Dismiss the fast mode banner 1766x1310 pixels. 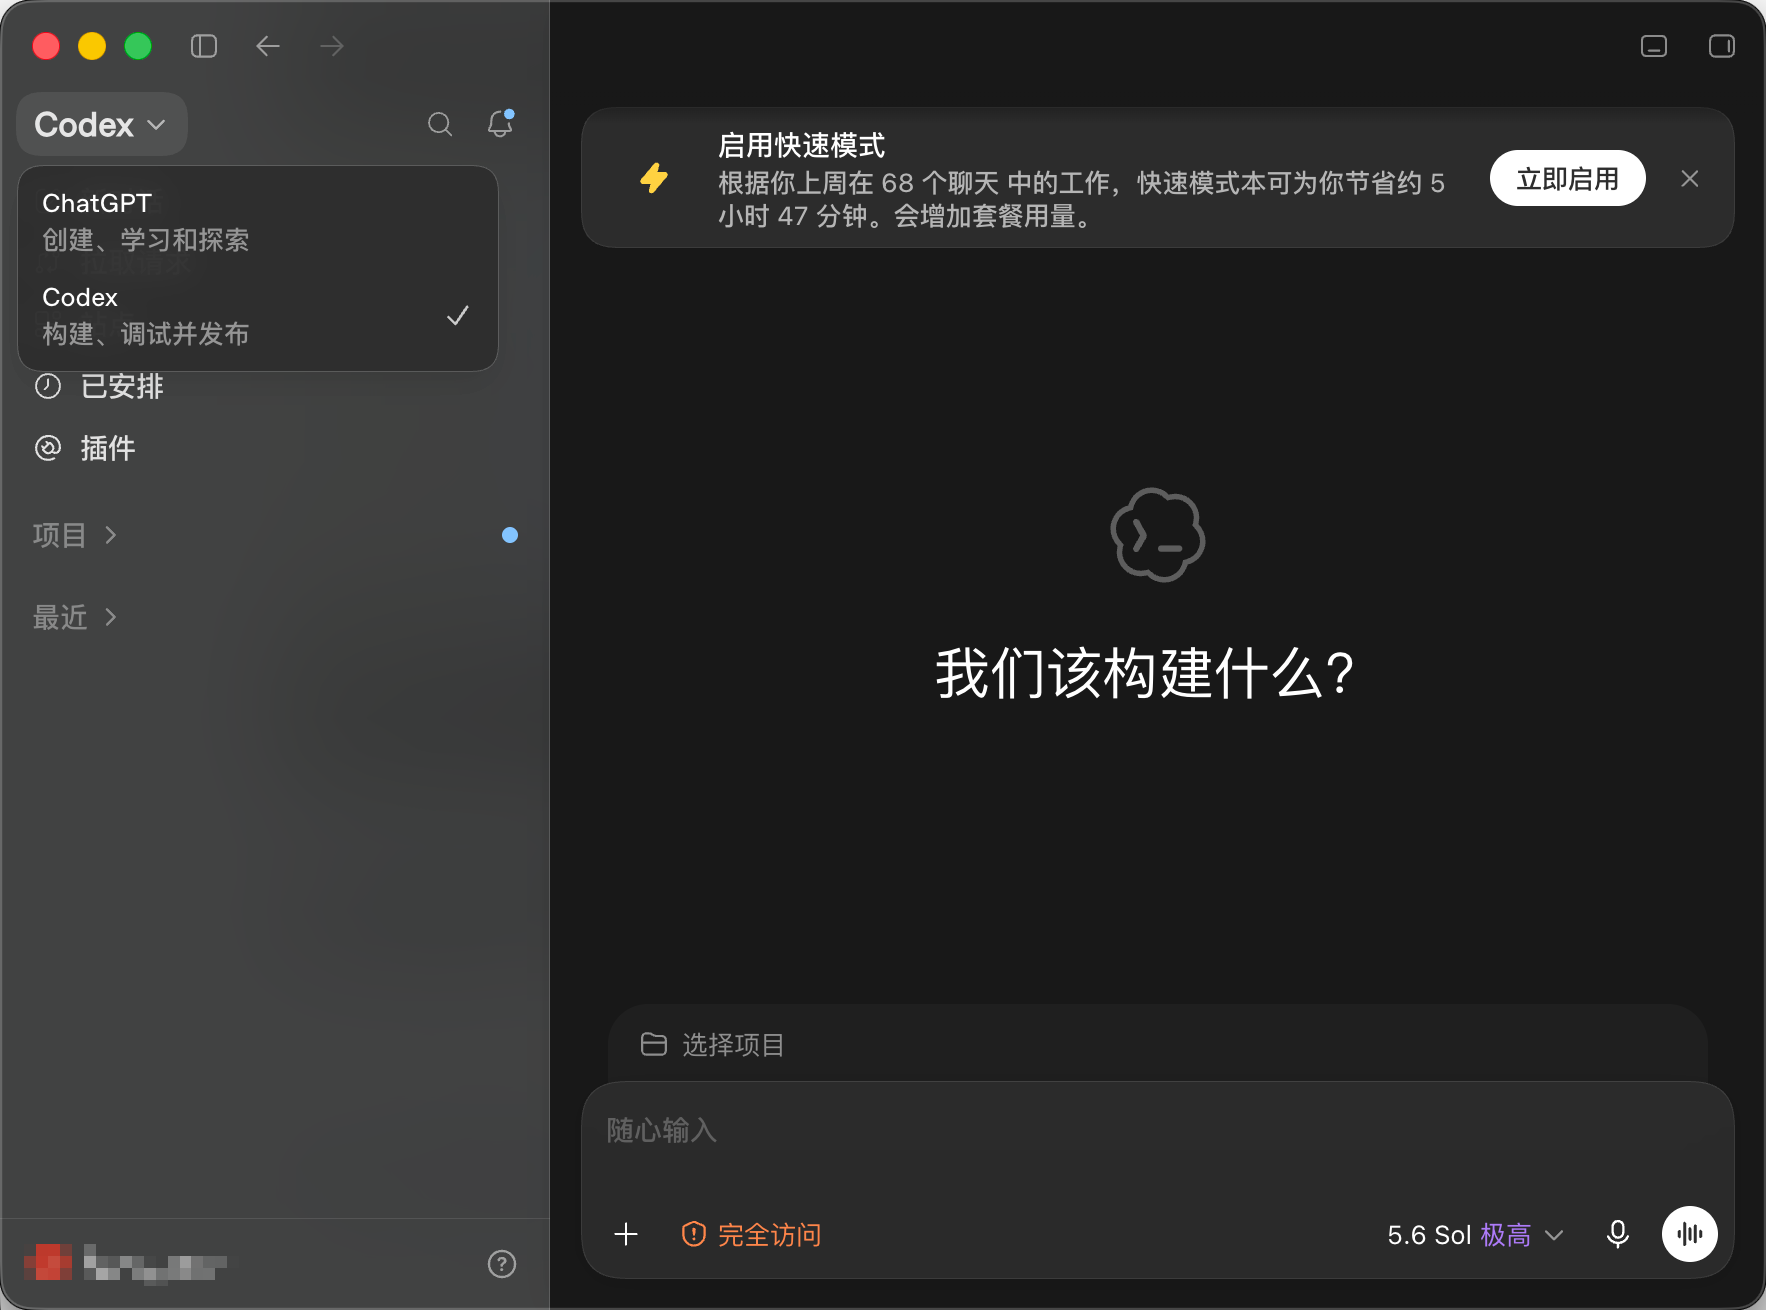pyautogui.click(x=1690, y=179)
